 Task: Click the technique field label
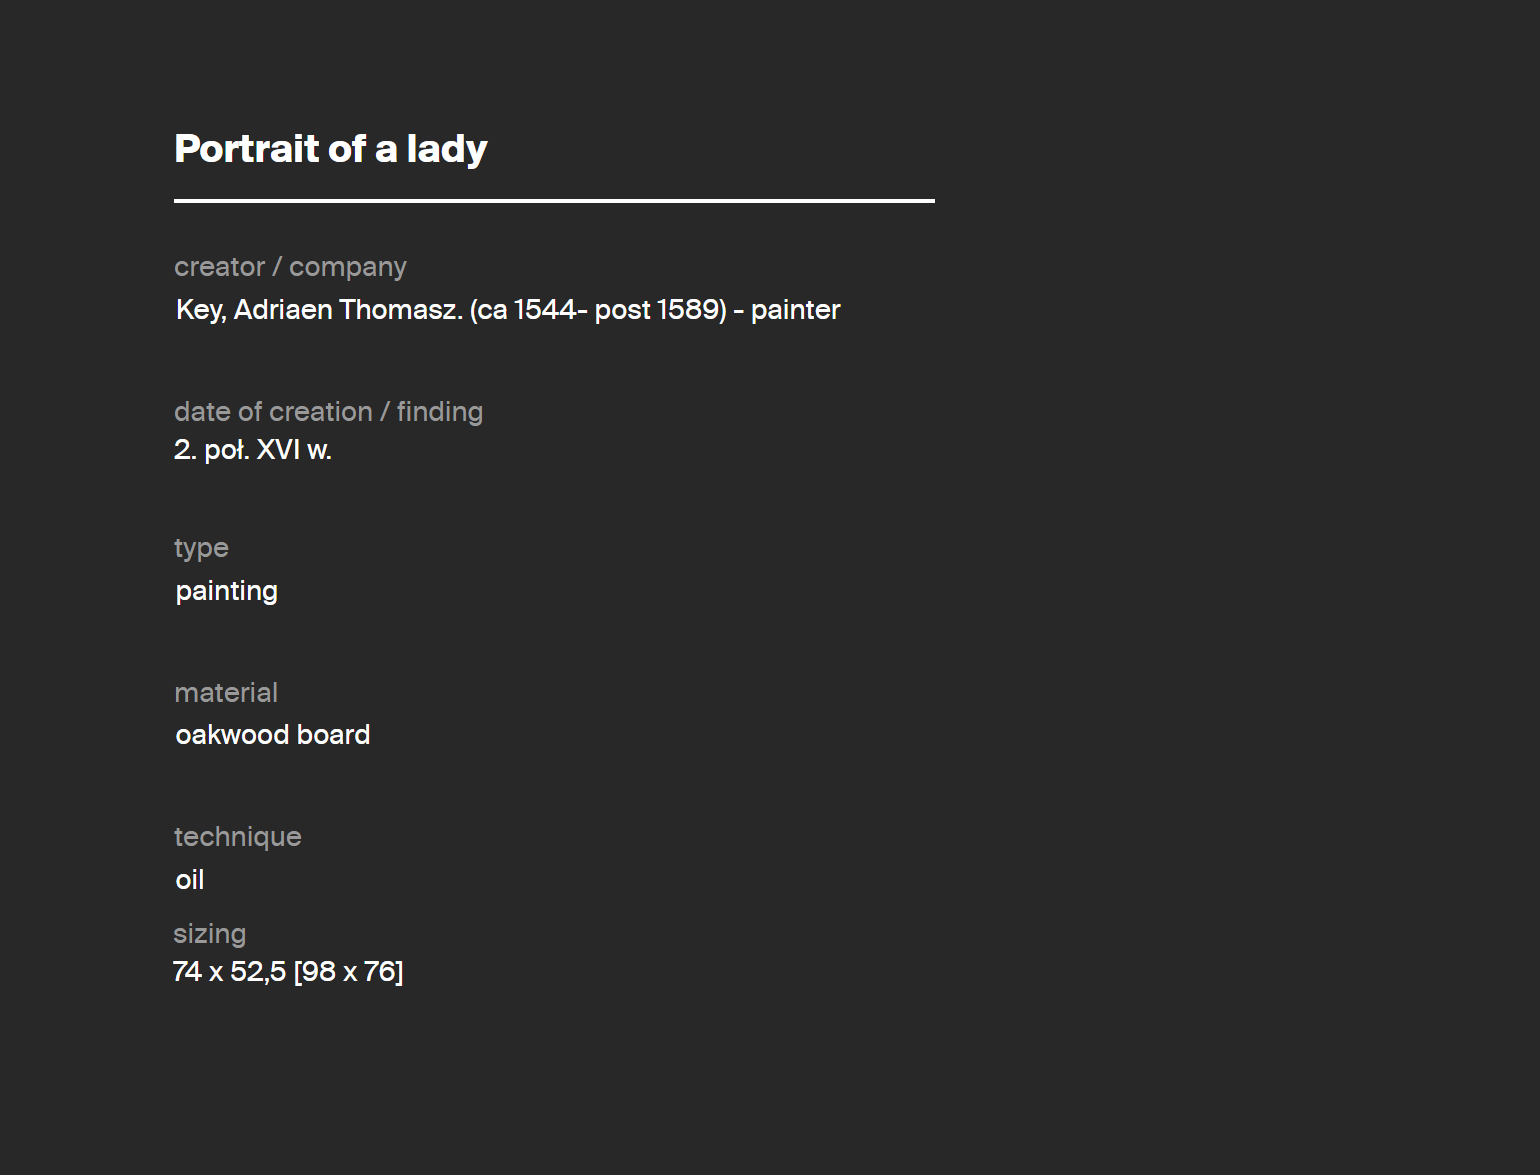click(x=238, y=837)
